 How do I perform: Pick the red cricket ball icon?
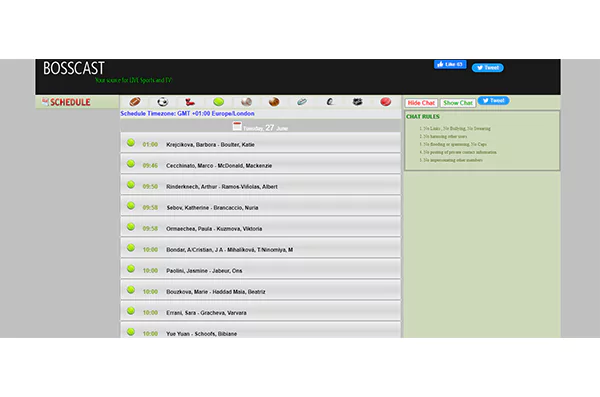coord(385,102)
